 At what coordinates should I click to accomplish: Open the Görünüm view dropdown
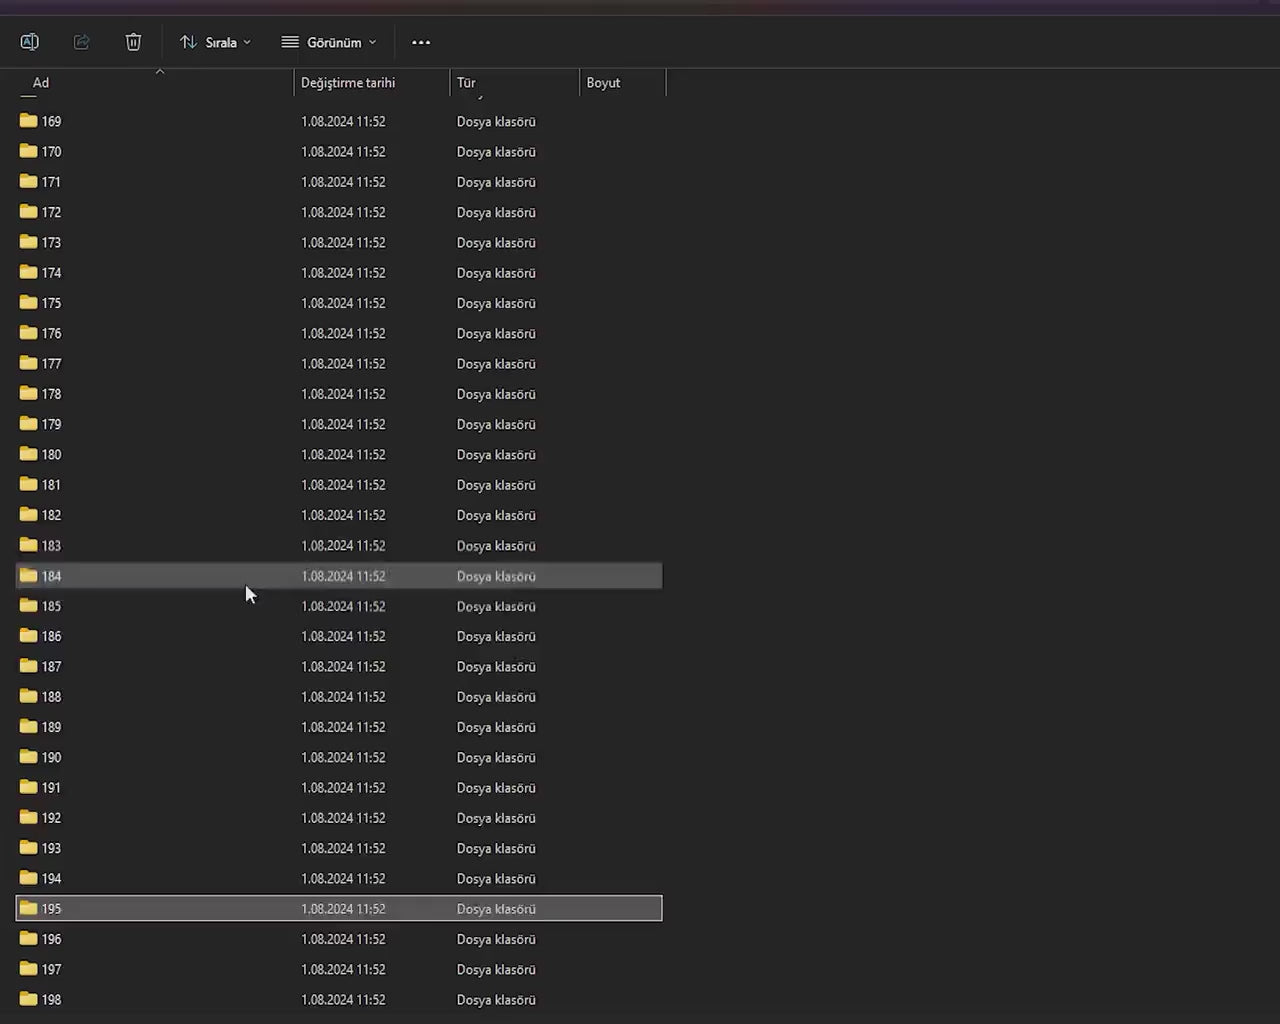(x=329, y=42)
